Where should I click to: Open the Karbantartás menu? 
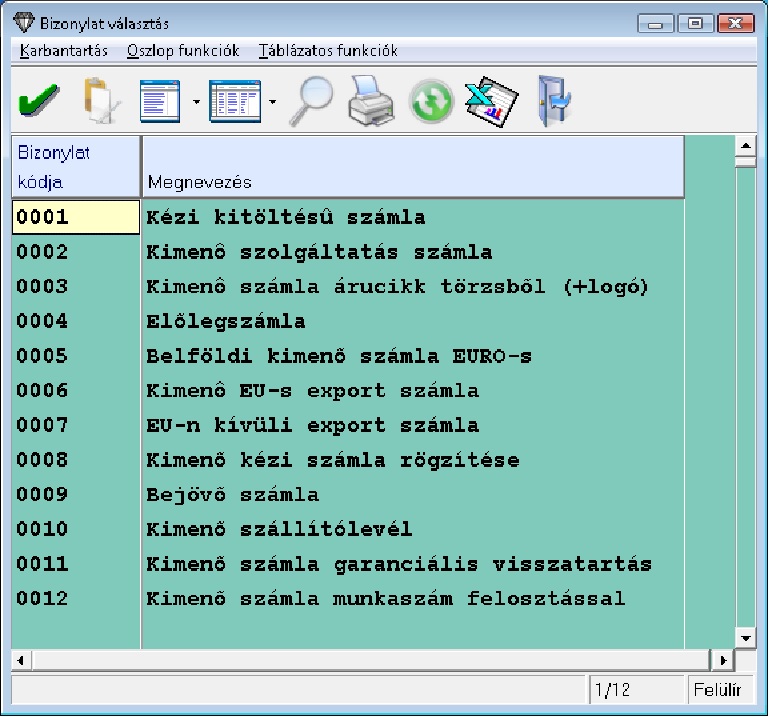tap(64, 50)
